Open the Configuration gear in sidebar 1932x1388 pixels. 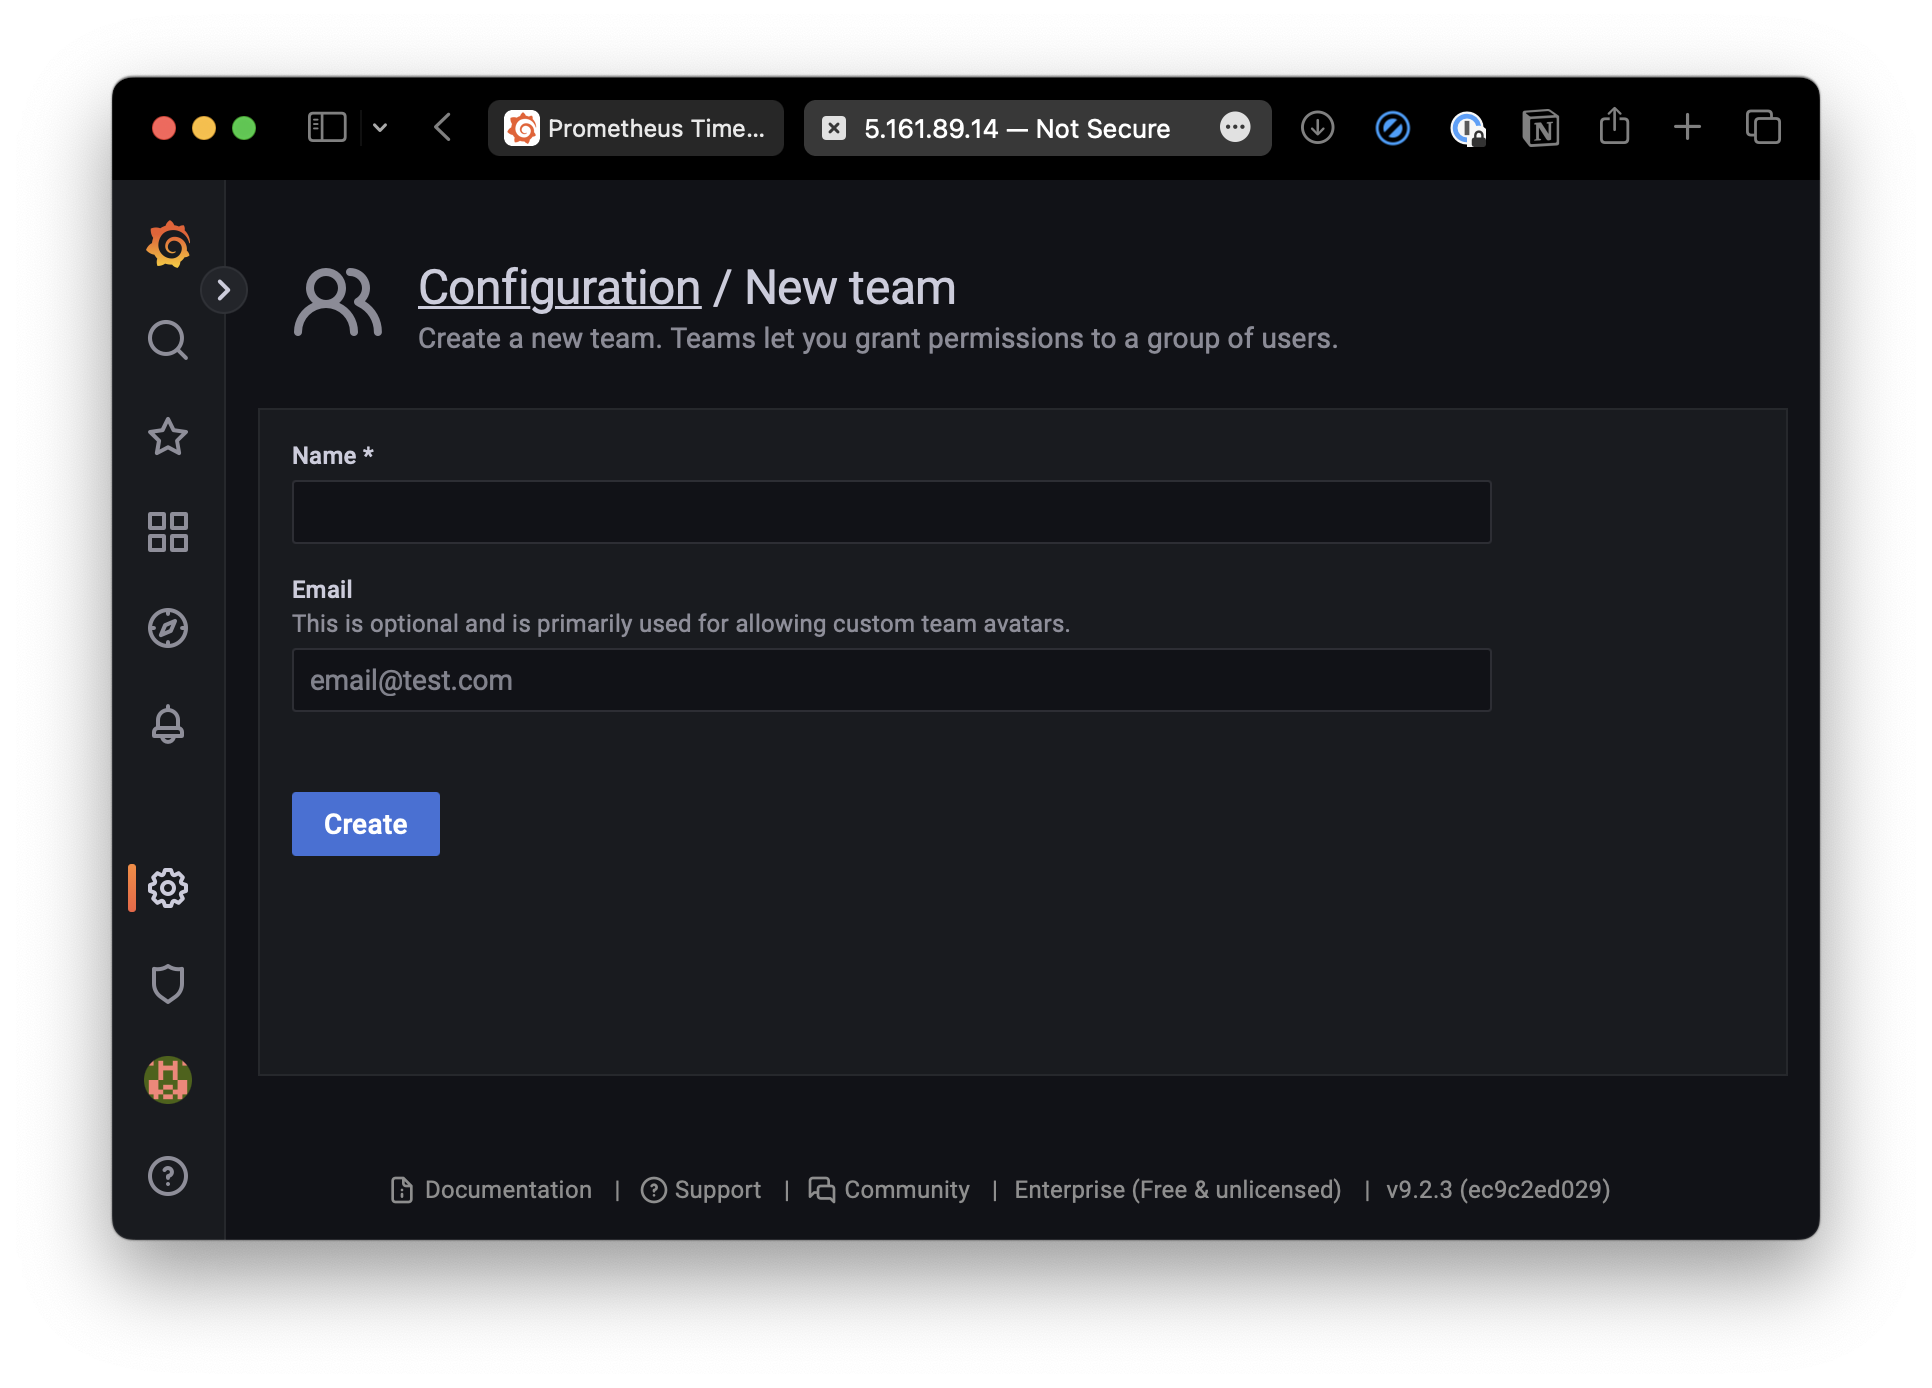168,888
